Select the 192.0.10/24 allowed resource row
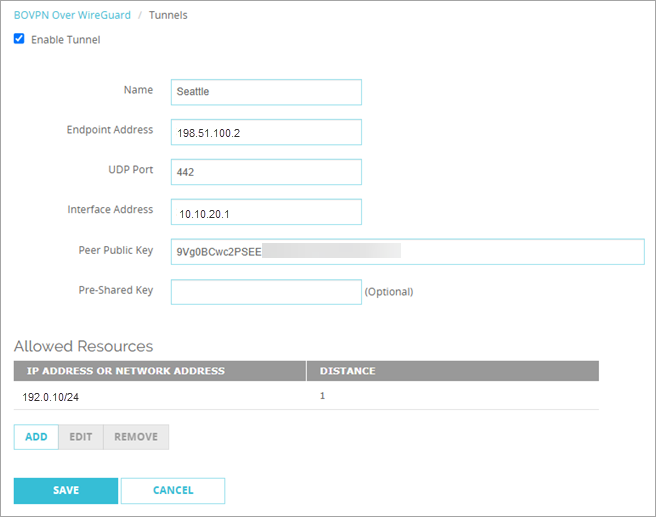Image resolution: width=656 pixels, height=517 pixels. [x=306, y=396]
